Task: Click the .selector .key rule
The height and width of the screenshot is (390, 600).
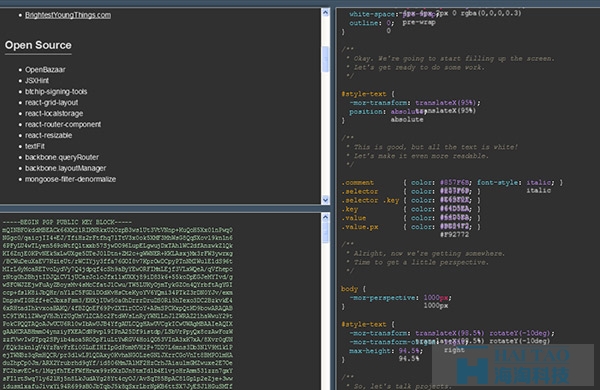Action: [411, 200]
